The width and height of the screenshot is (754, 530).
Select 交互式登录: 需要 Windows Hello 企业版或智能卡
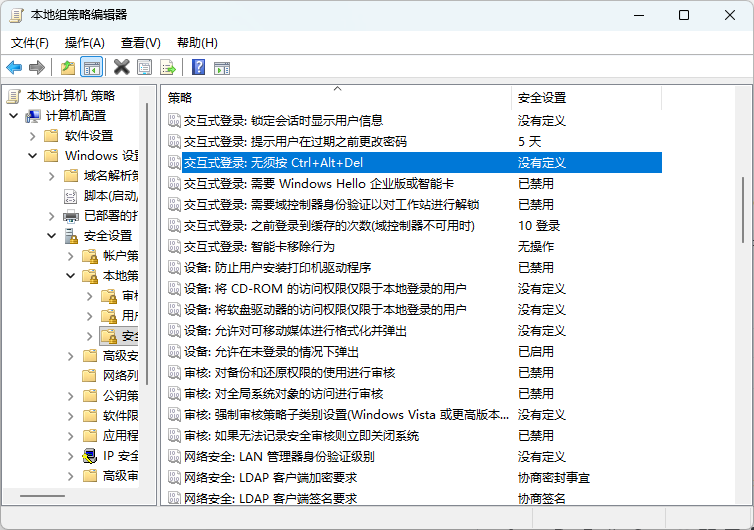click(319, 184)
